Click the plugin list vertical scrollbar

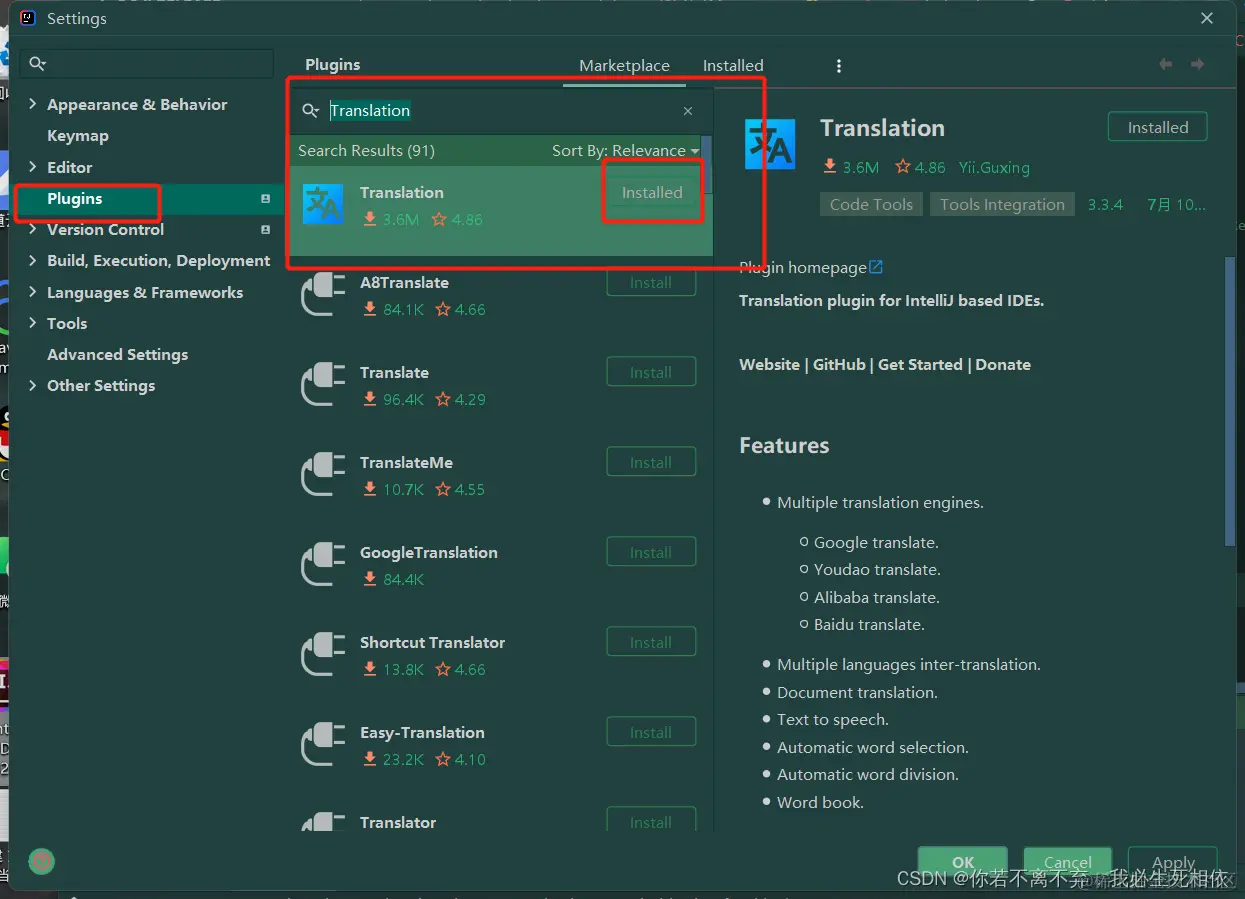(x=707, y=164)
